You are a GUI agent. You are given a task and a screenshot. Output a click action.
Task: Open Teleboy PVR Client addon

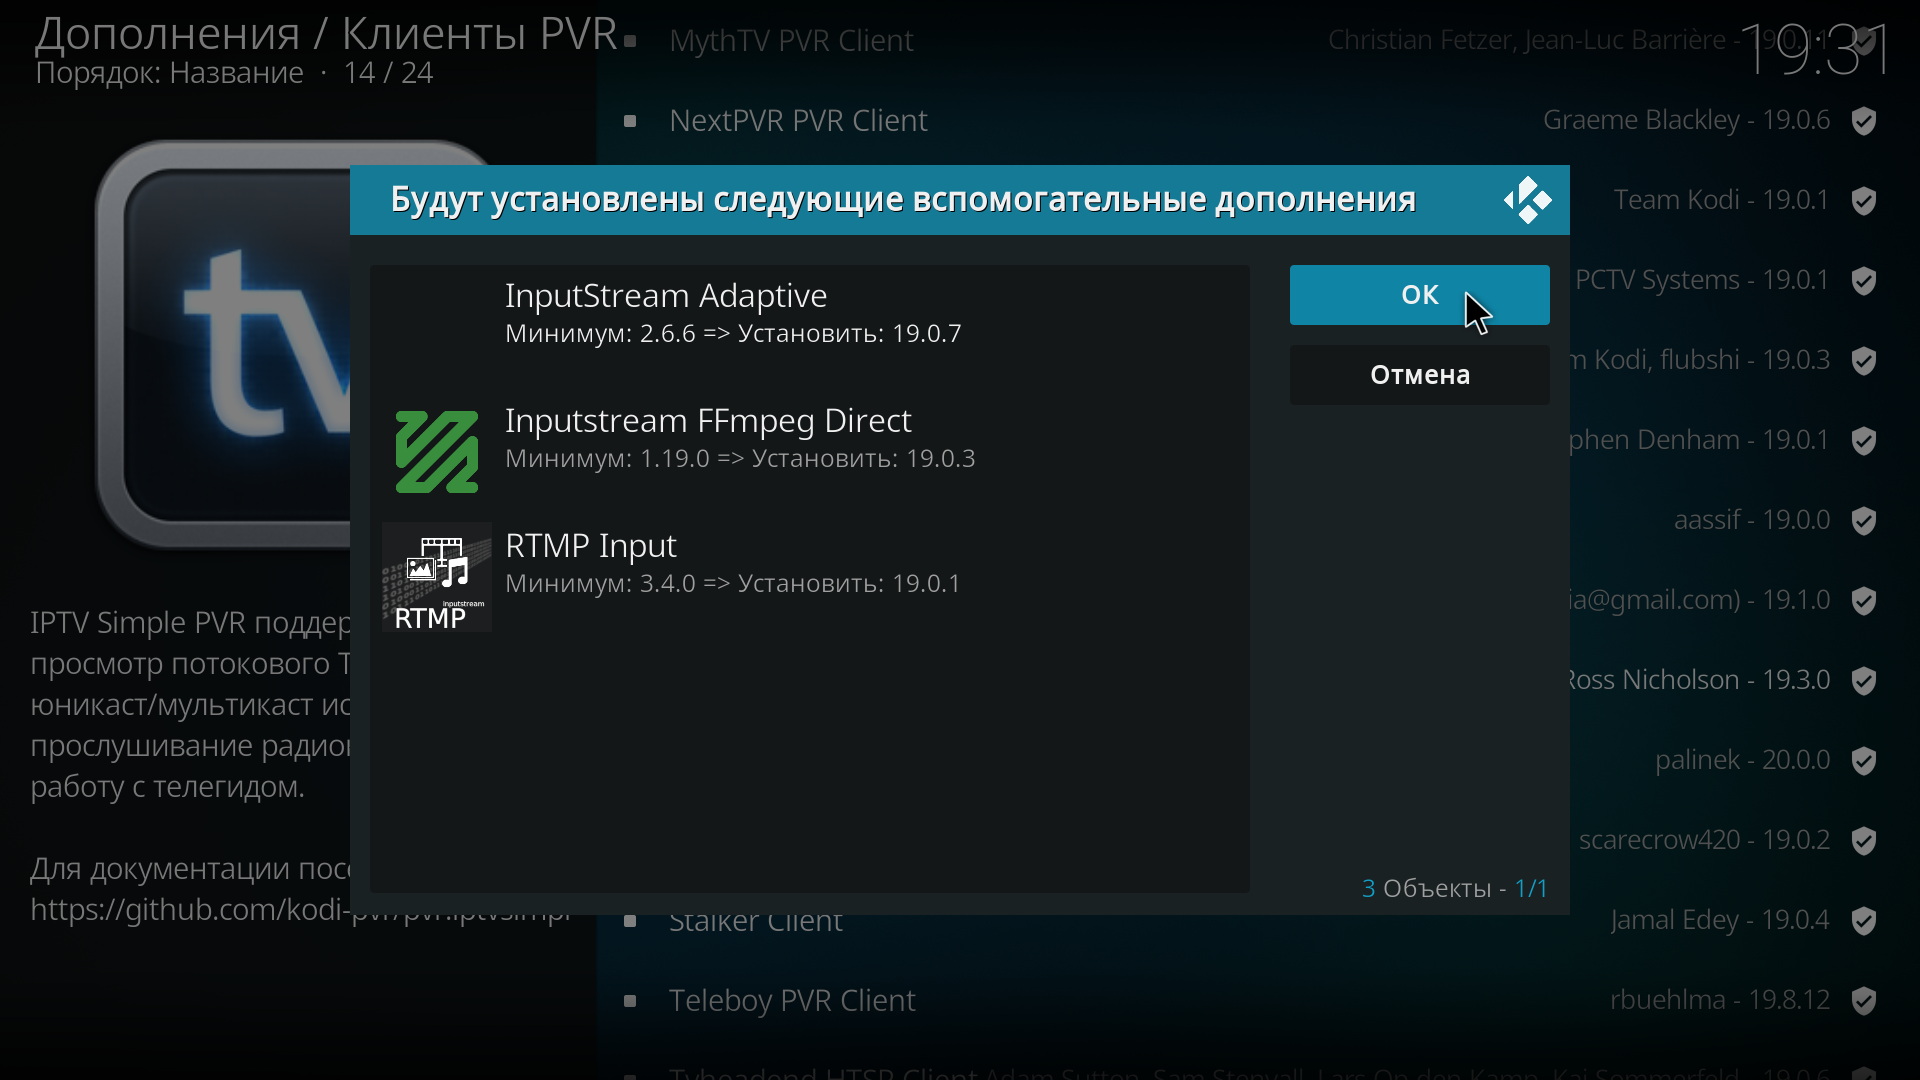click(792, 1001)
